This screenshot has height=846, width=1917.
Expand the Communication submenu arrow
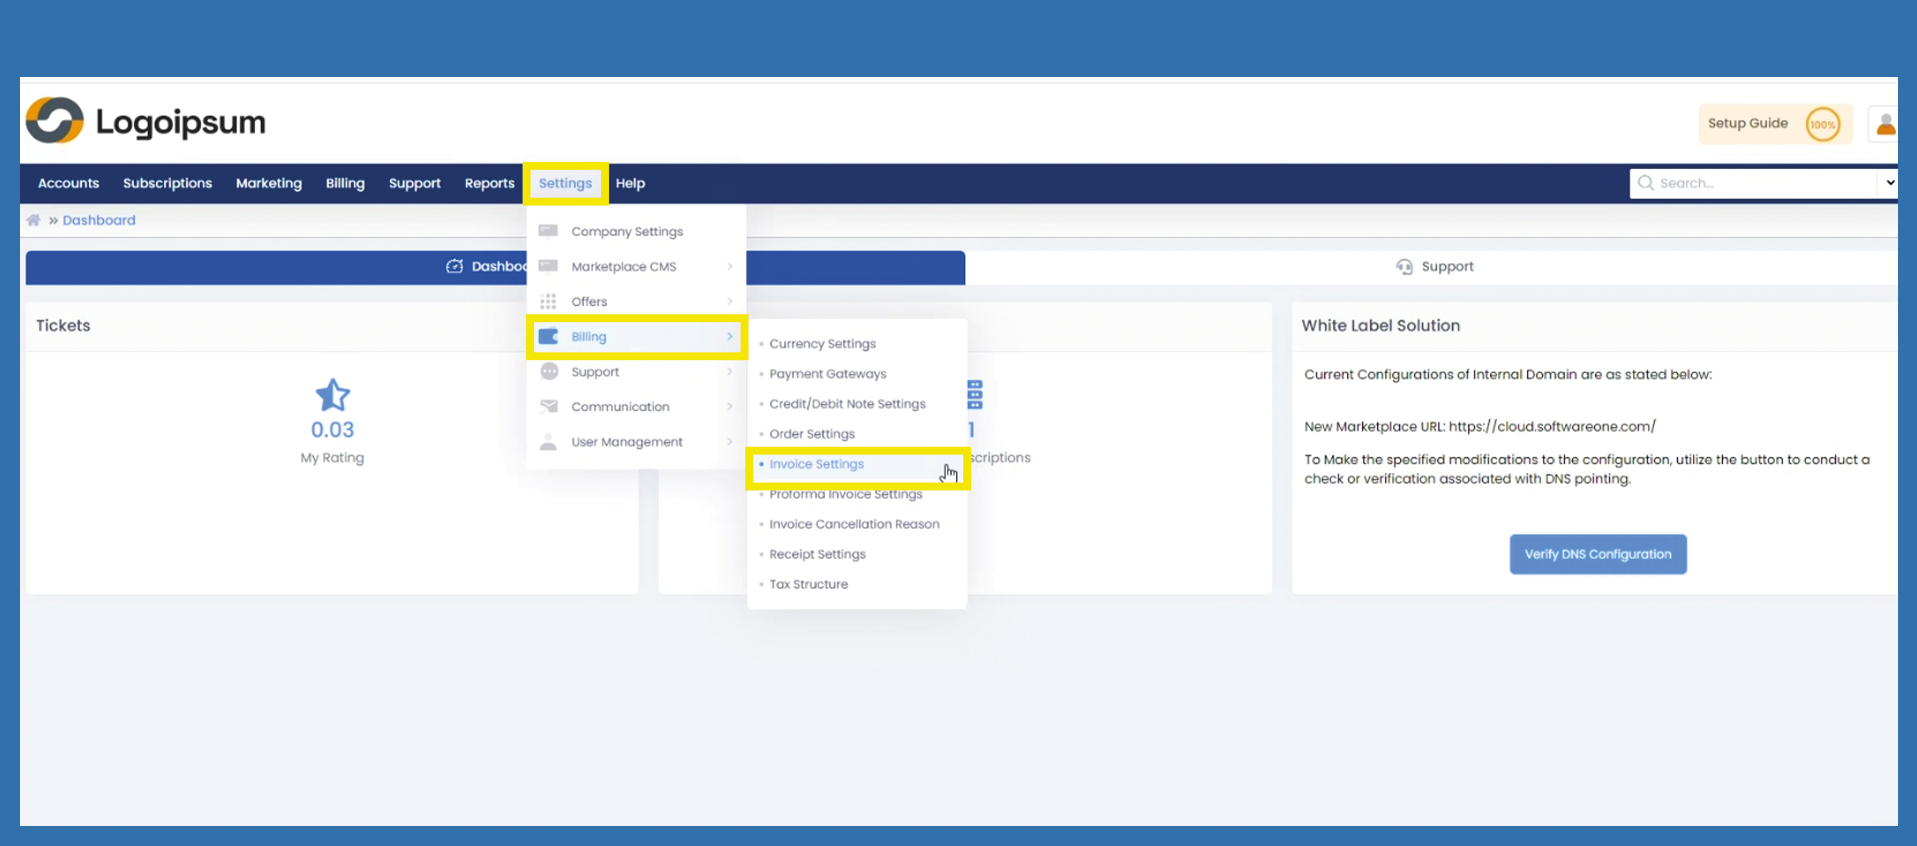[730, 406]
